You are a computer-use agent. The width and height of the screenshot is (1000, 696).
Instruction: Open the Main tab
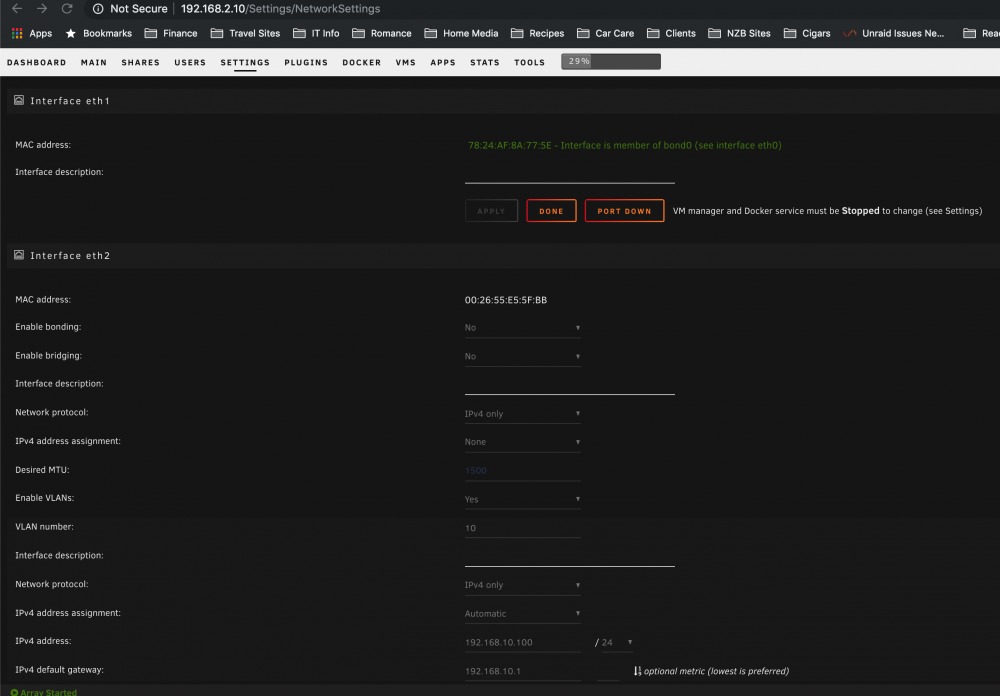[94, 63]
